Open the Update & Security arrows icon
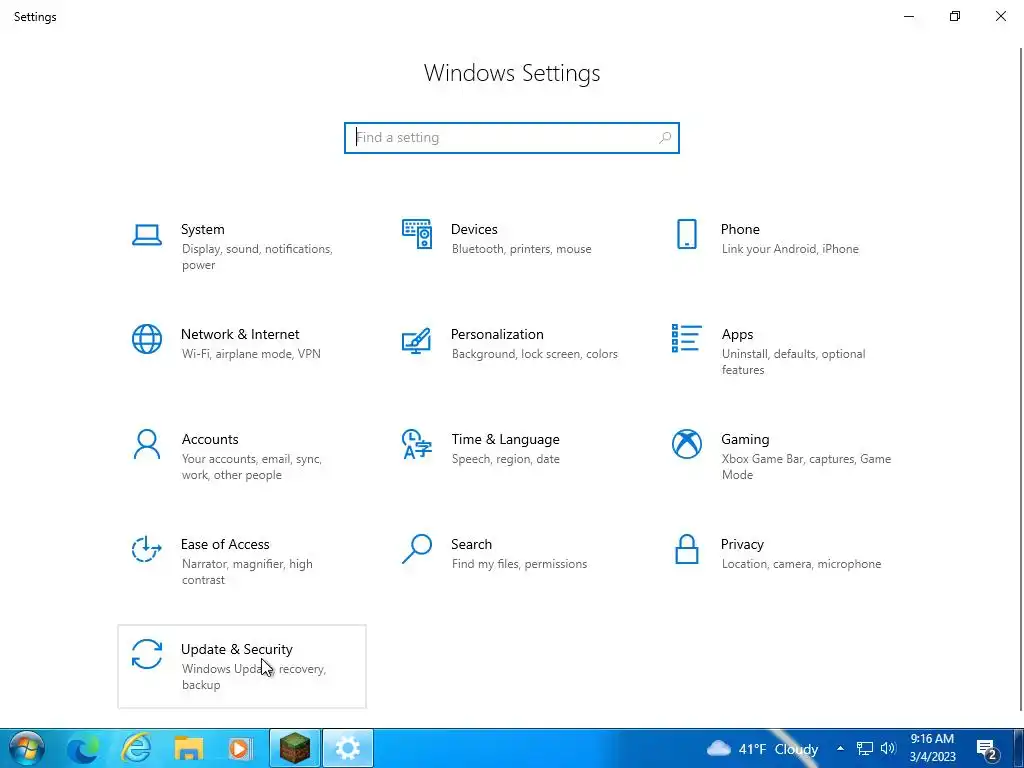Viewport: 1024px width, 768px height. pos(146,654)
